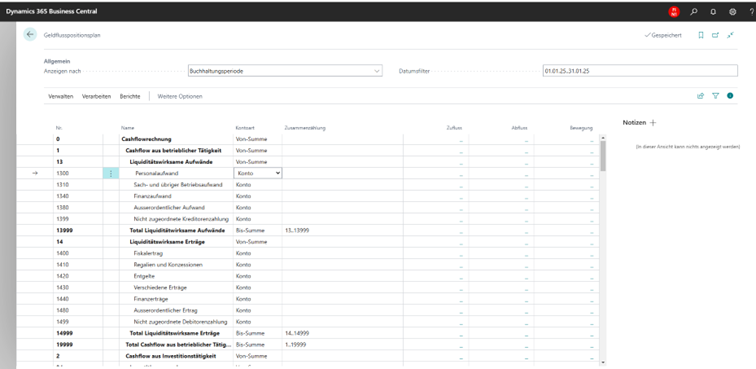Viewport: 756px width, 369px height.
Task: Click the 13..13999 totaling cell
Action: tap(342, 231)
